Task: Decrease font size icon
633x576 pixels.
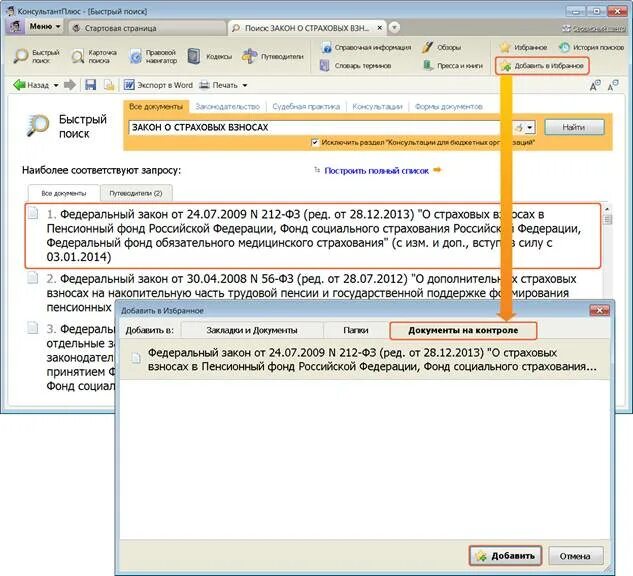Action: click(613, 85)
